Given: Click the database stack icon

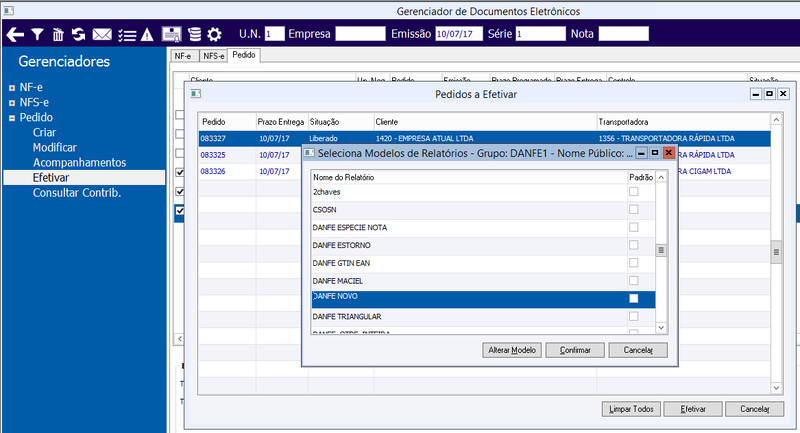Looking at the screenshot, I should coord(194,35).
